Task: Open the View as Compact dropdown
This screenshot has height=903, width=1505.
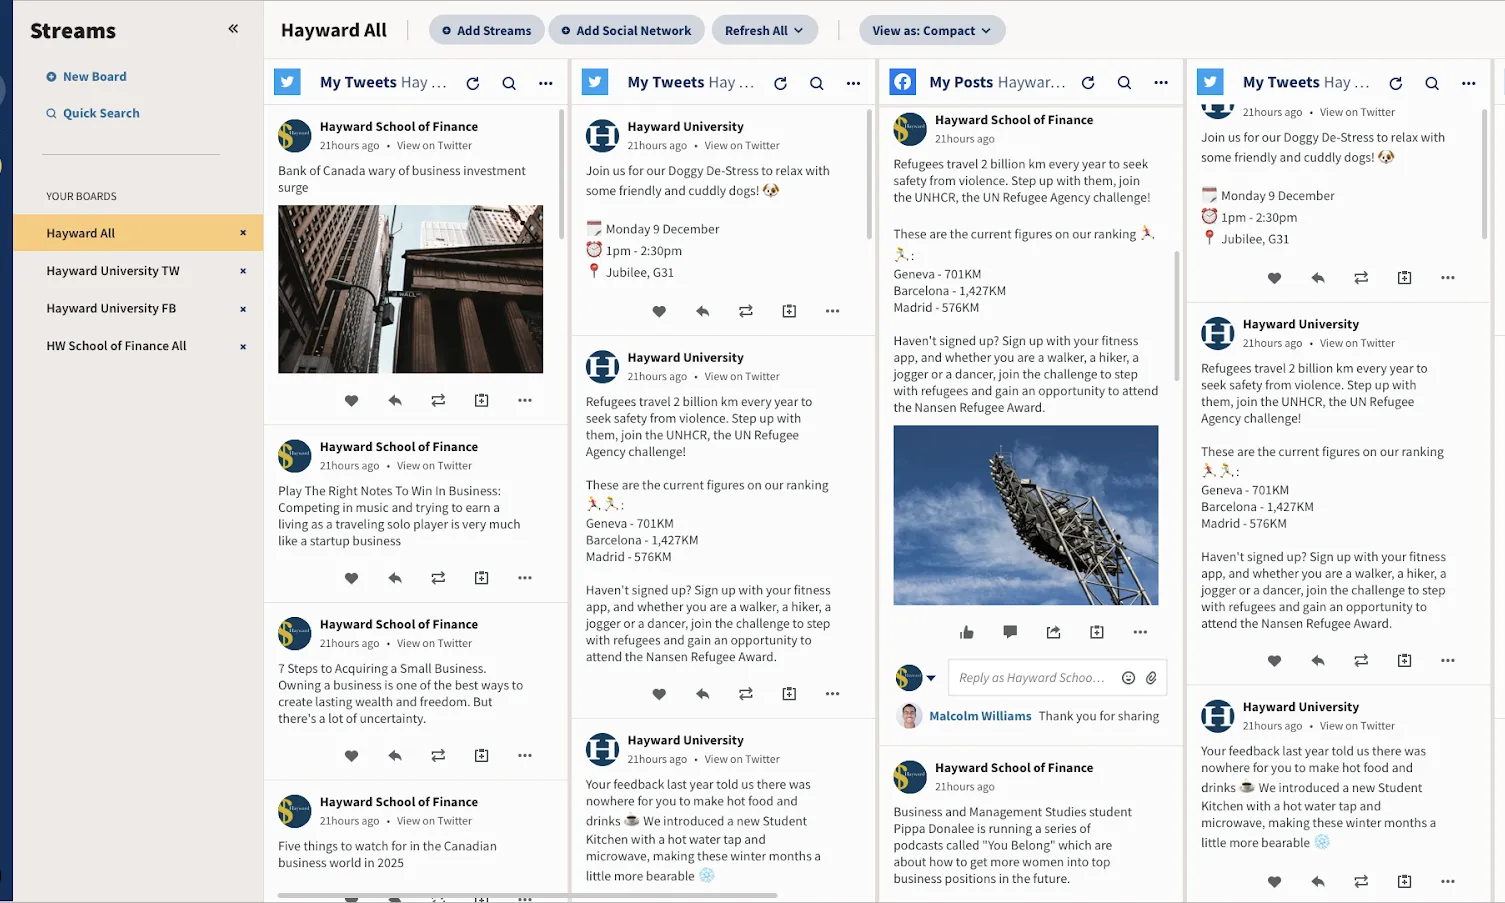Action: [x=931, y=30]
